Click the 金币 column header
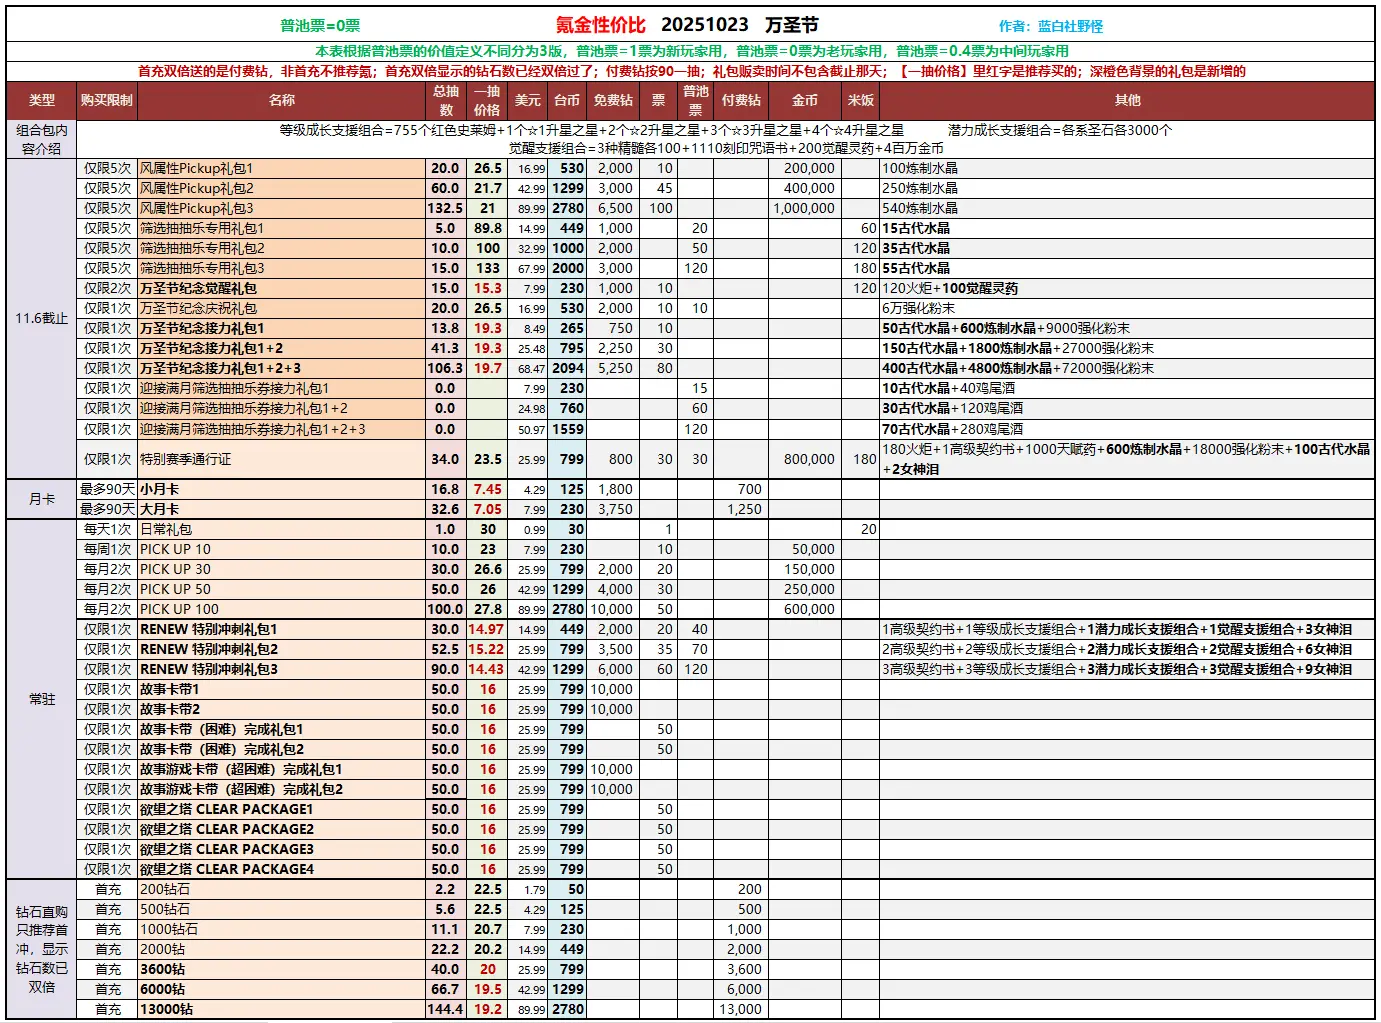 pos(805,100)
